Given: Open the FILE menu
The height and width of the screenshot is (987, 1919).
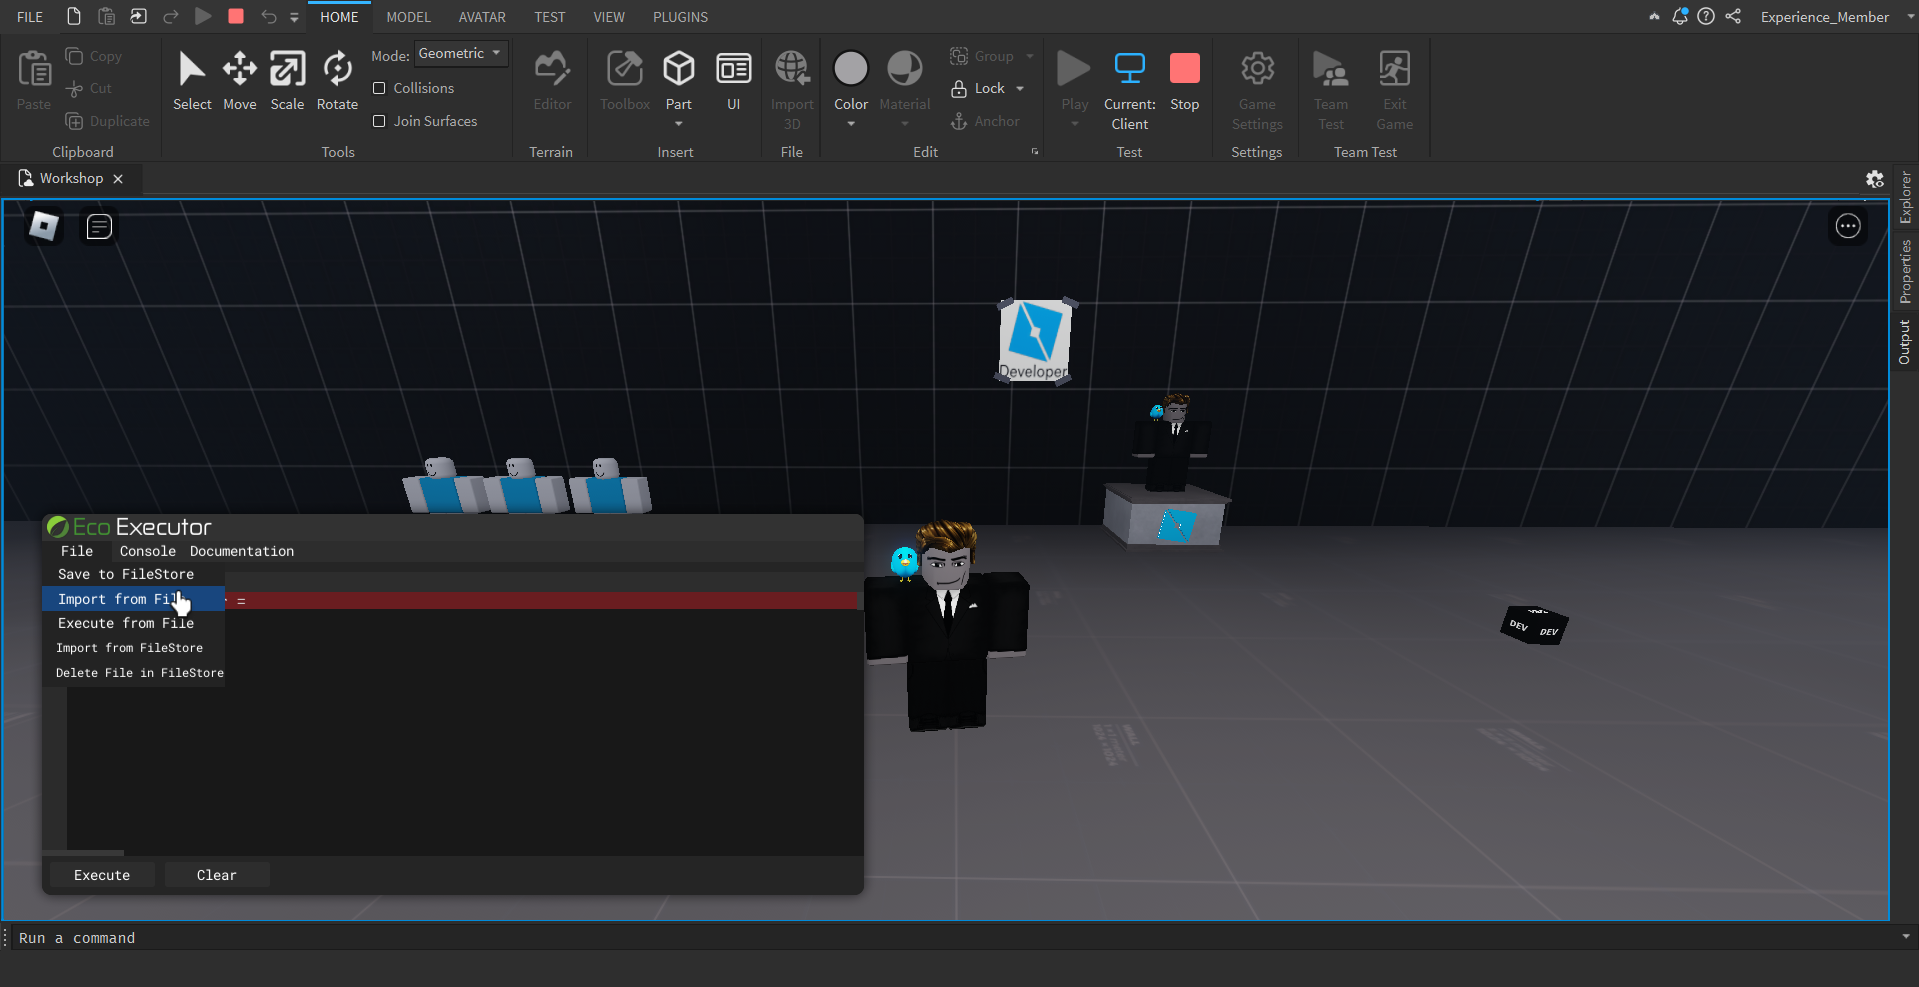Looking at the screenshot, I should click(30, 17).
